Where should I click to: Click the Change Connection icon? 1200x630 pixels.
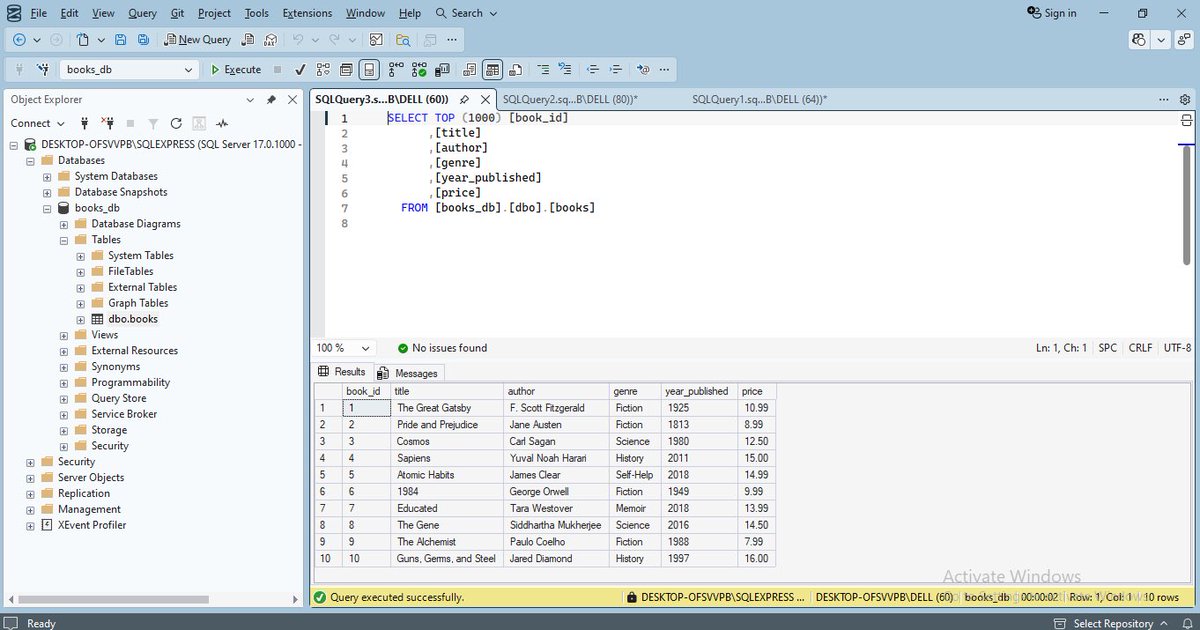coord(43,70)
